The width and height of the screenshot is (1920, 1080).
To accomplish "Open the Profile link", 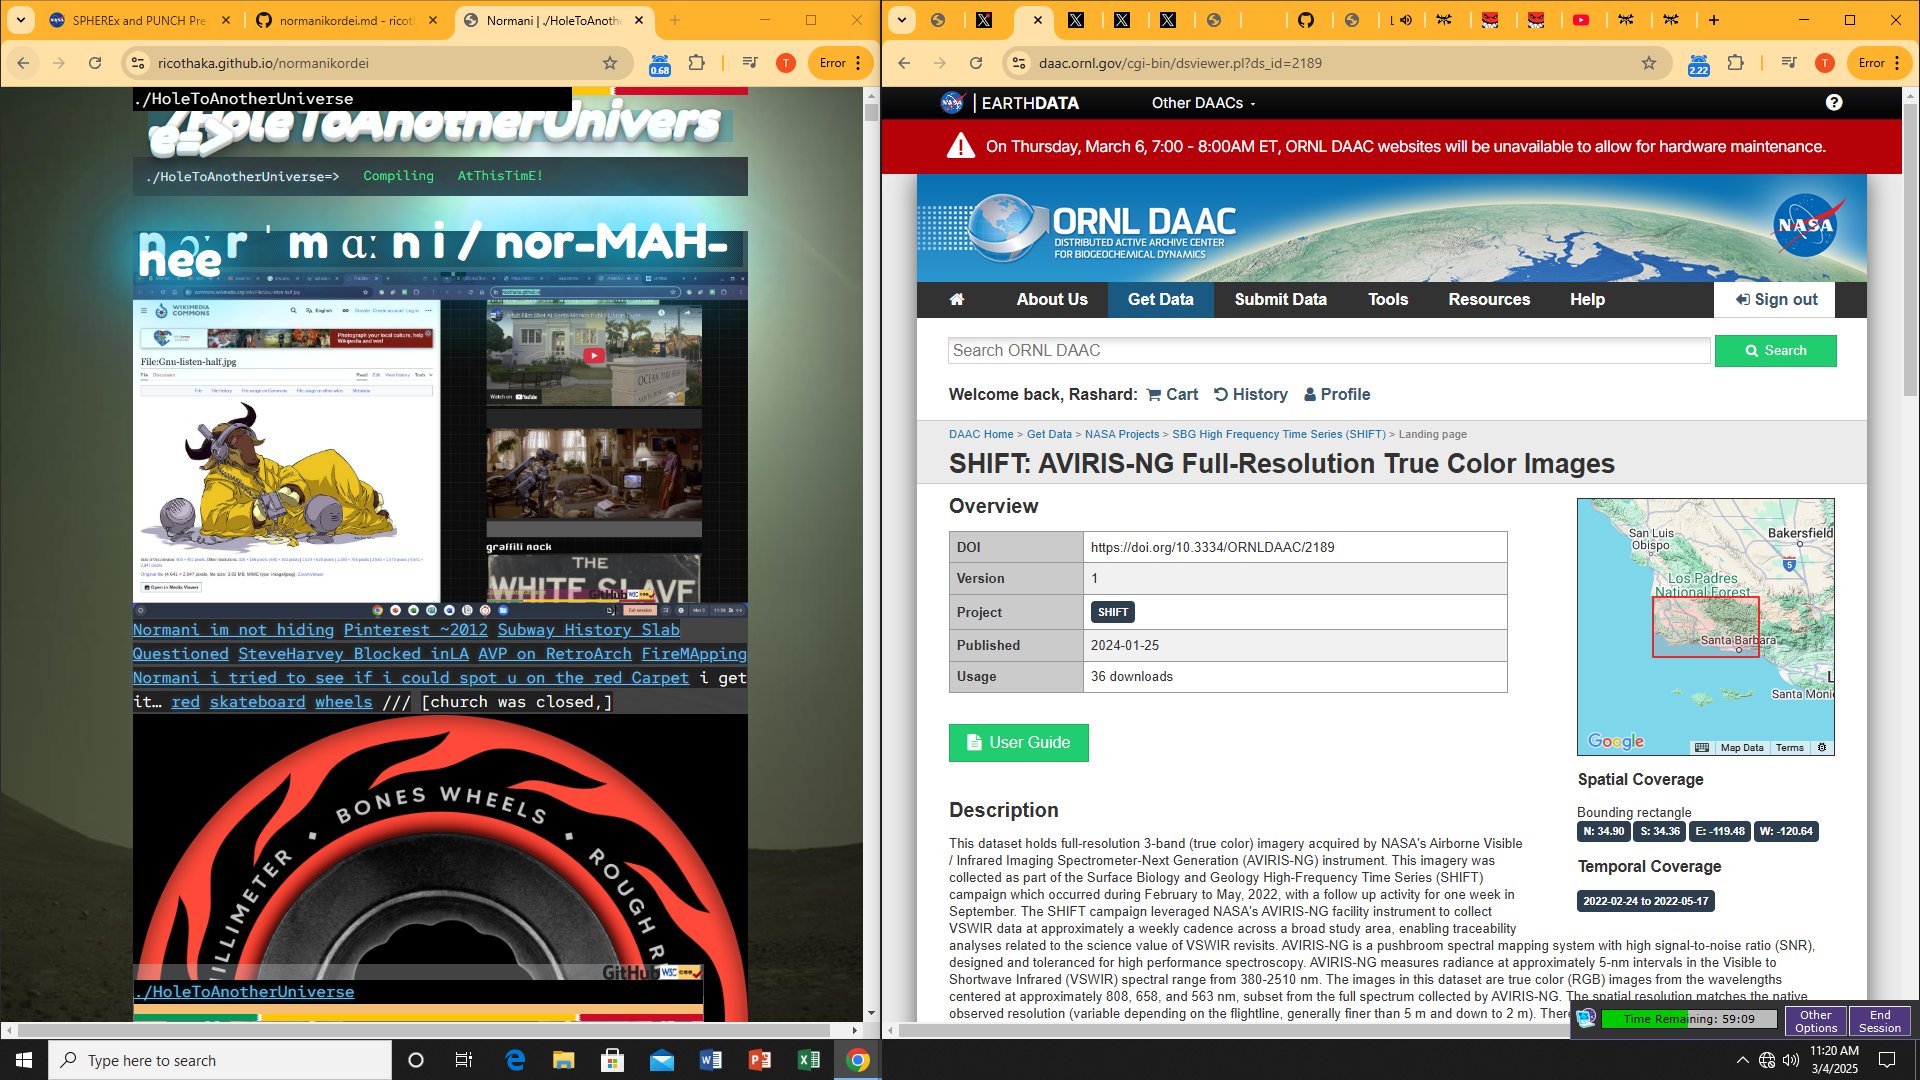I will tap(1337, 395).
